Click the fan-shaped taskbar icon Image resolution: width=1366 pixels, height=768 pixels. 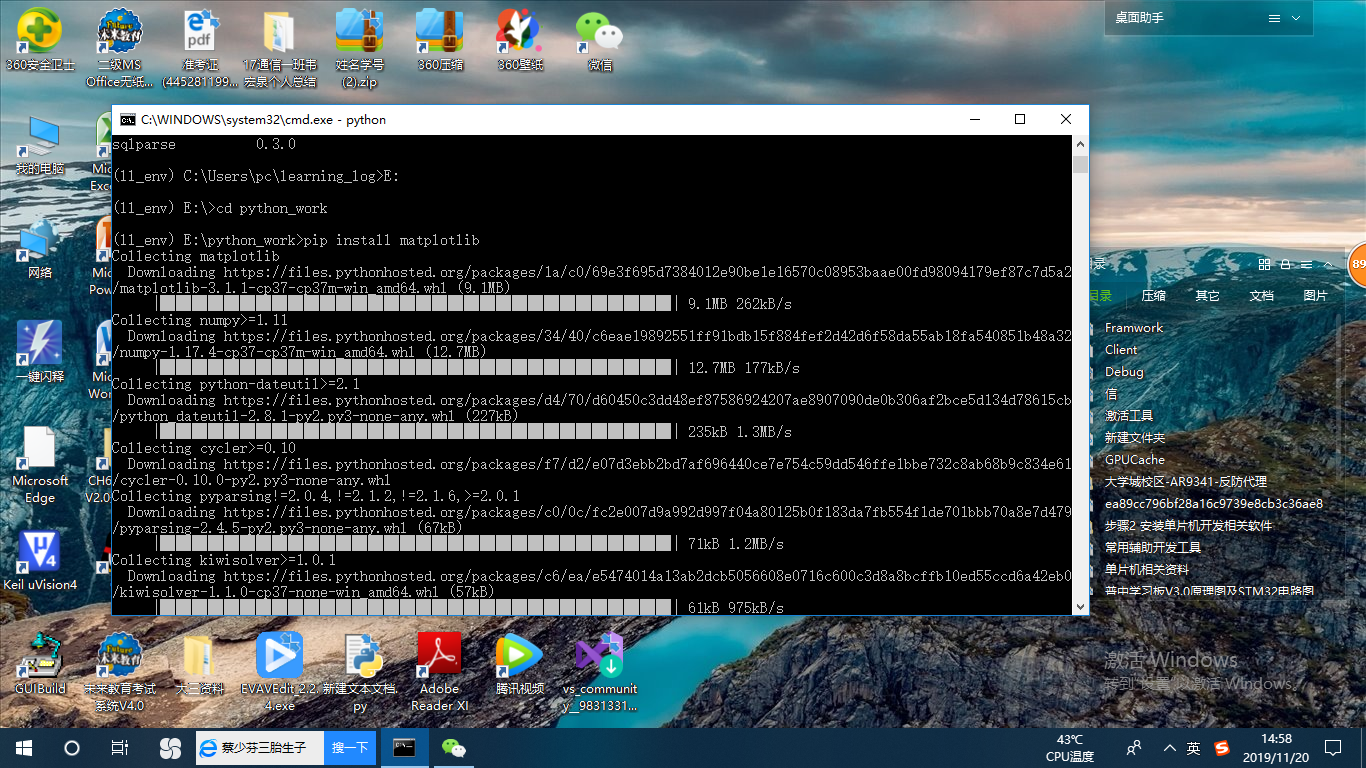click(x=169, y=748)
